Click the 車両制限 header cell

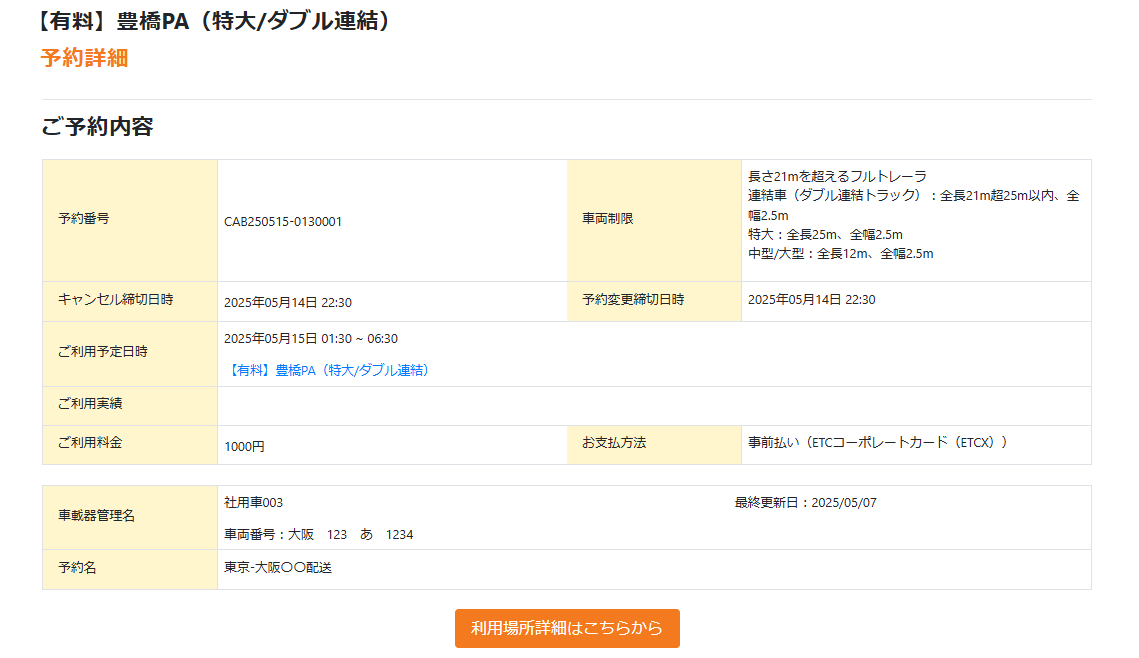608,219
